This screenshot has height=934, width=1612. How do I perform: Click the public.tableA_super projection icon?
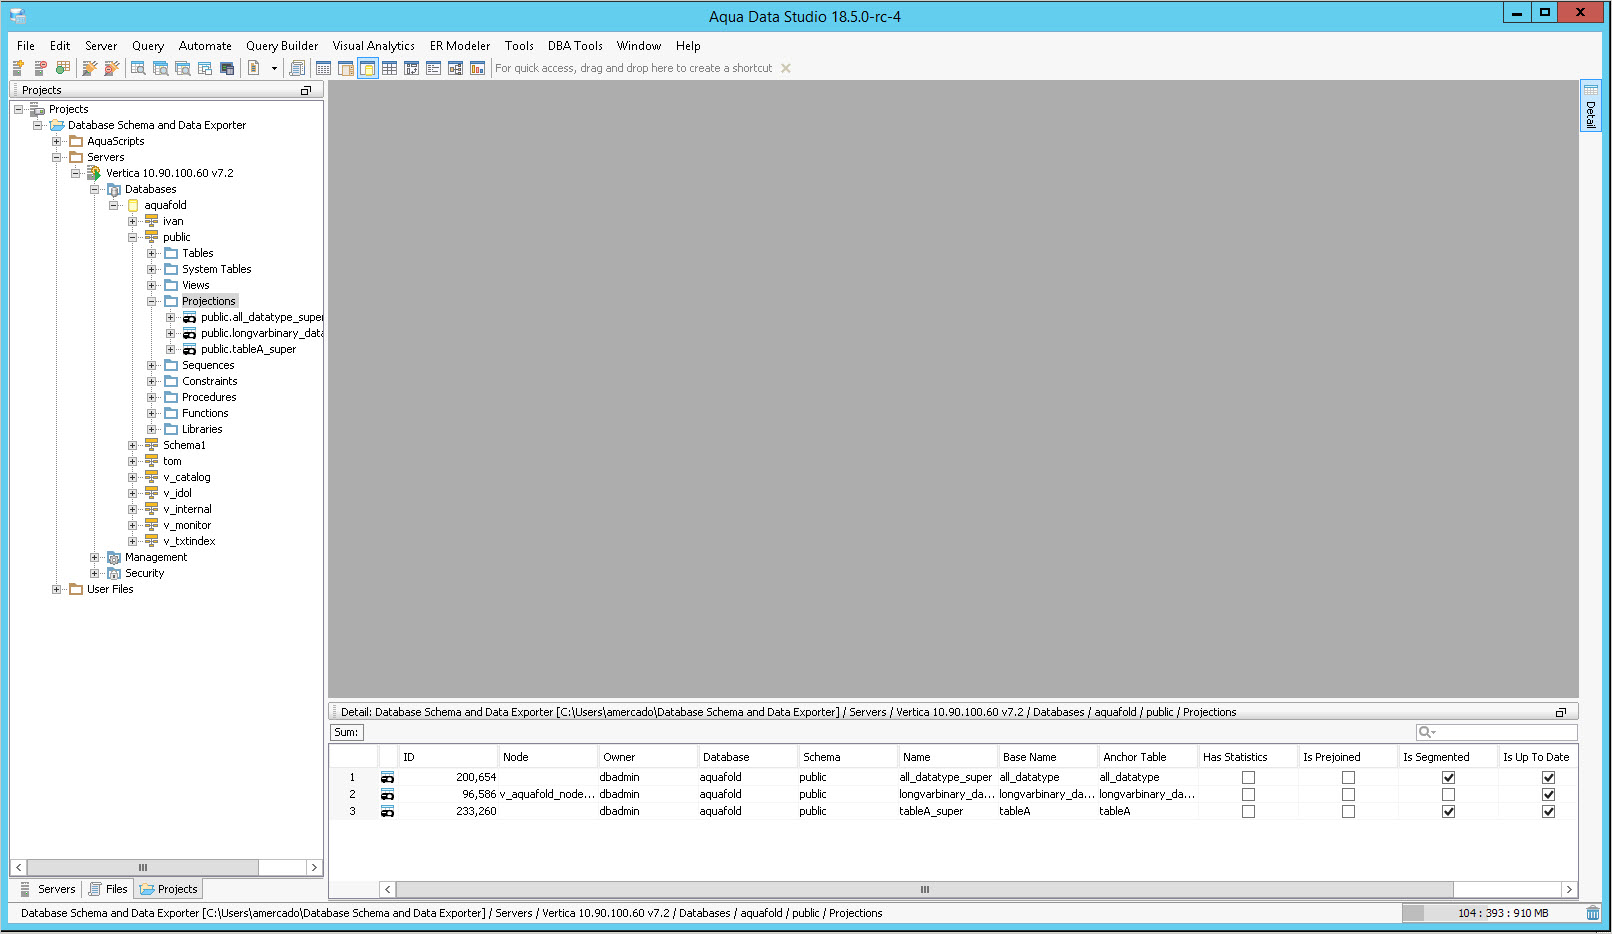pos(189,349)
